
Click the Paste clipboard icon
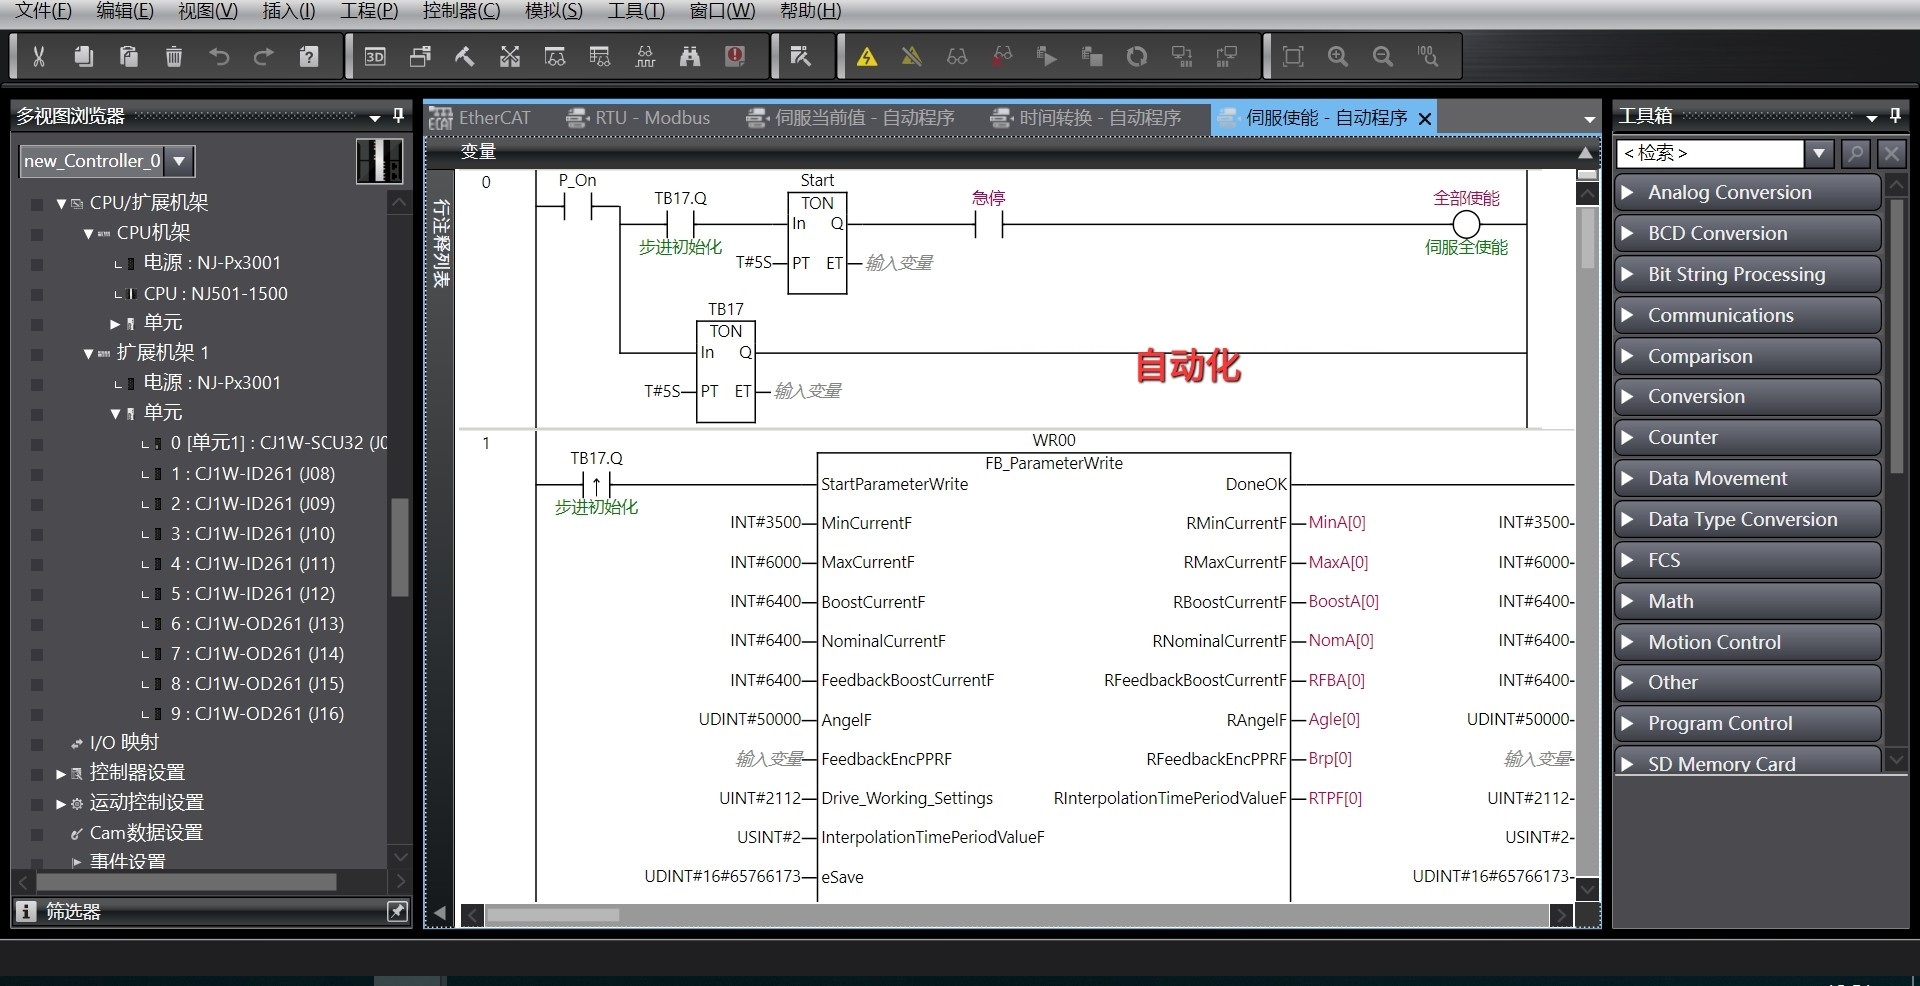129,56
